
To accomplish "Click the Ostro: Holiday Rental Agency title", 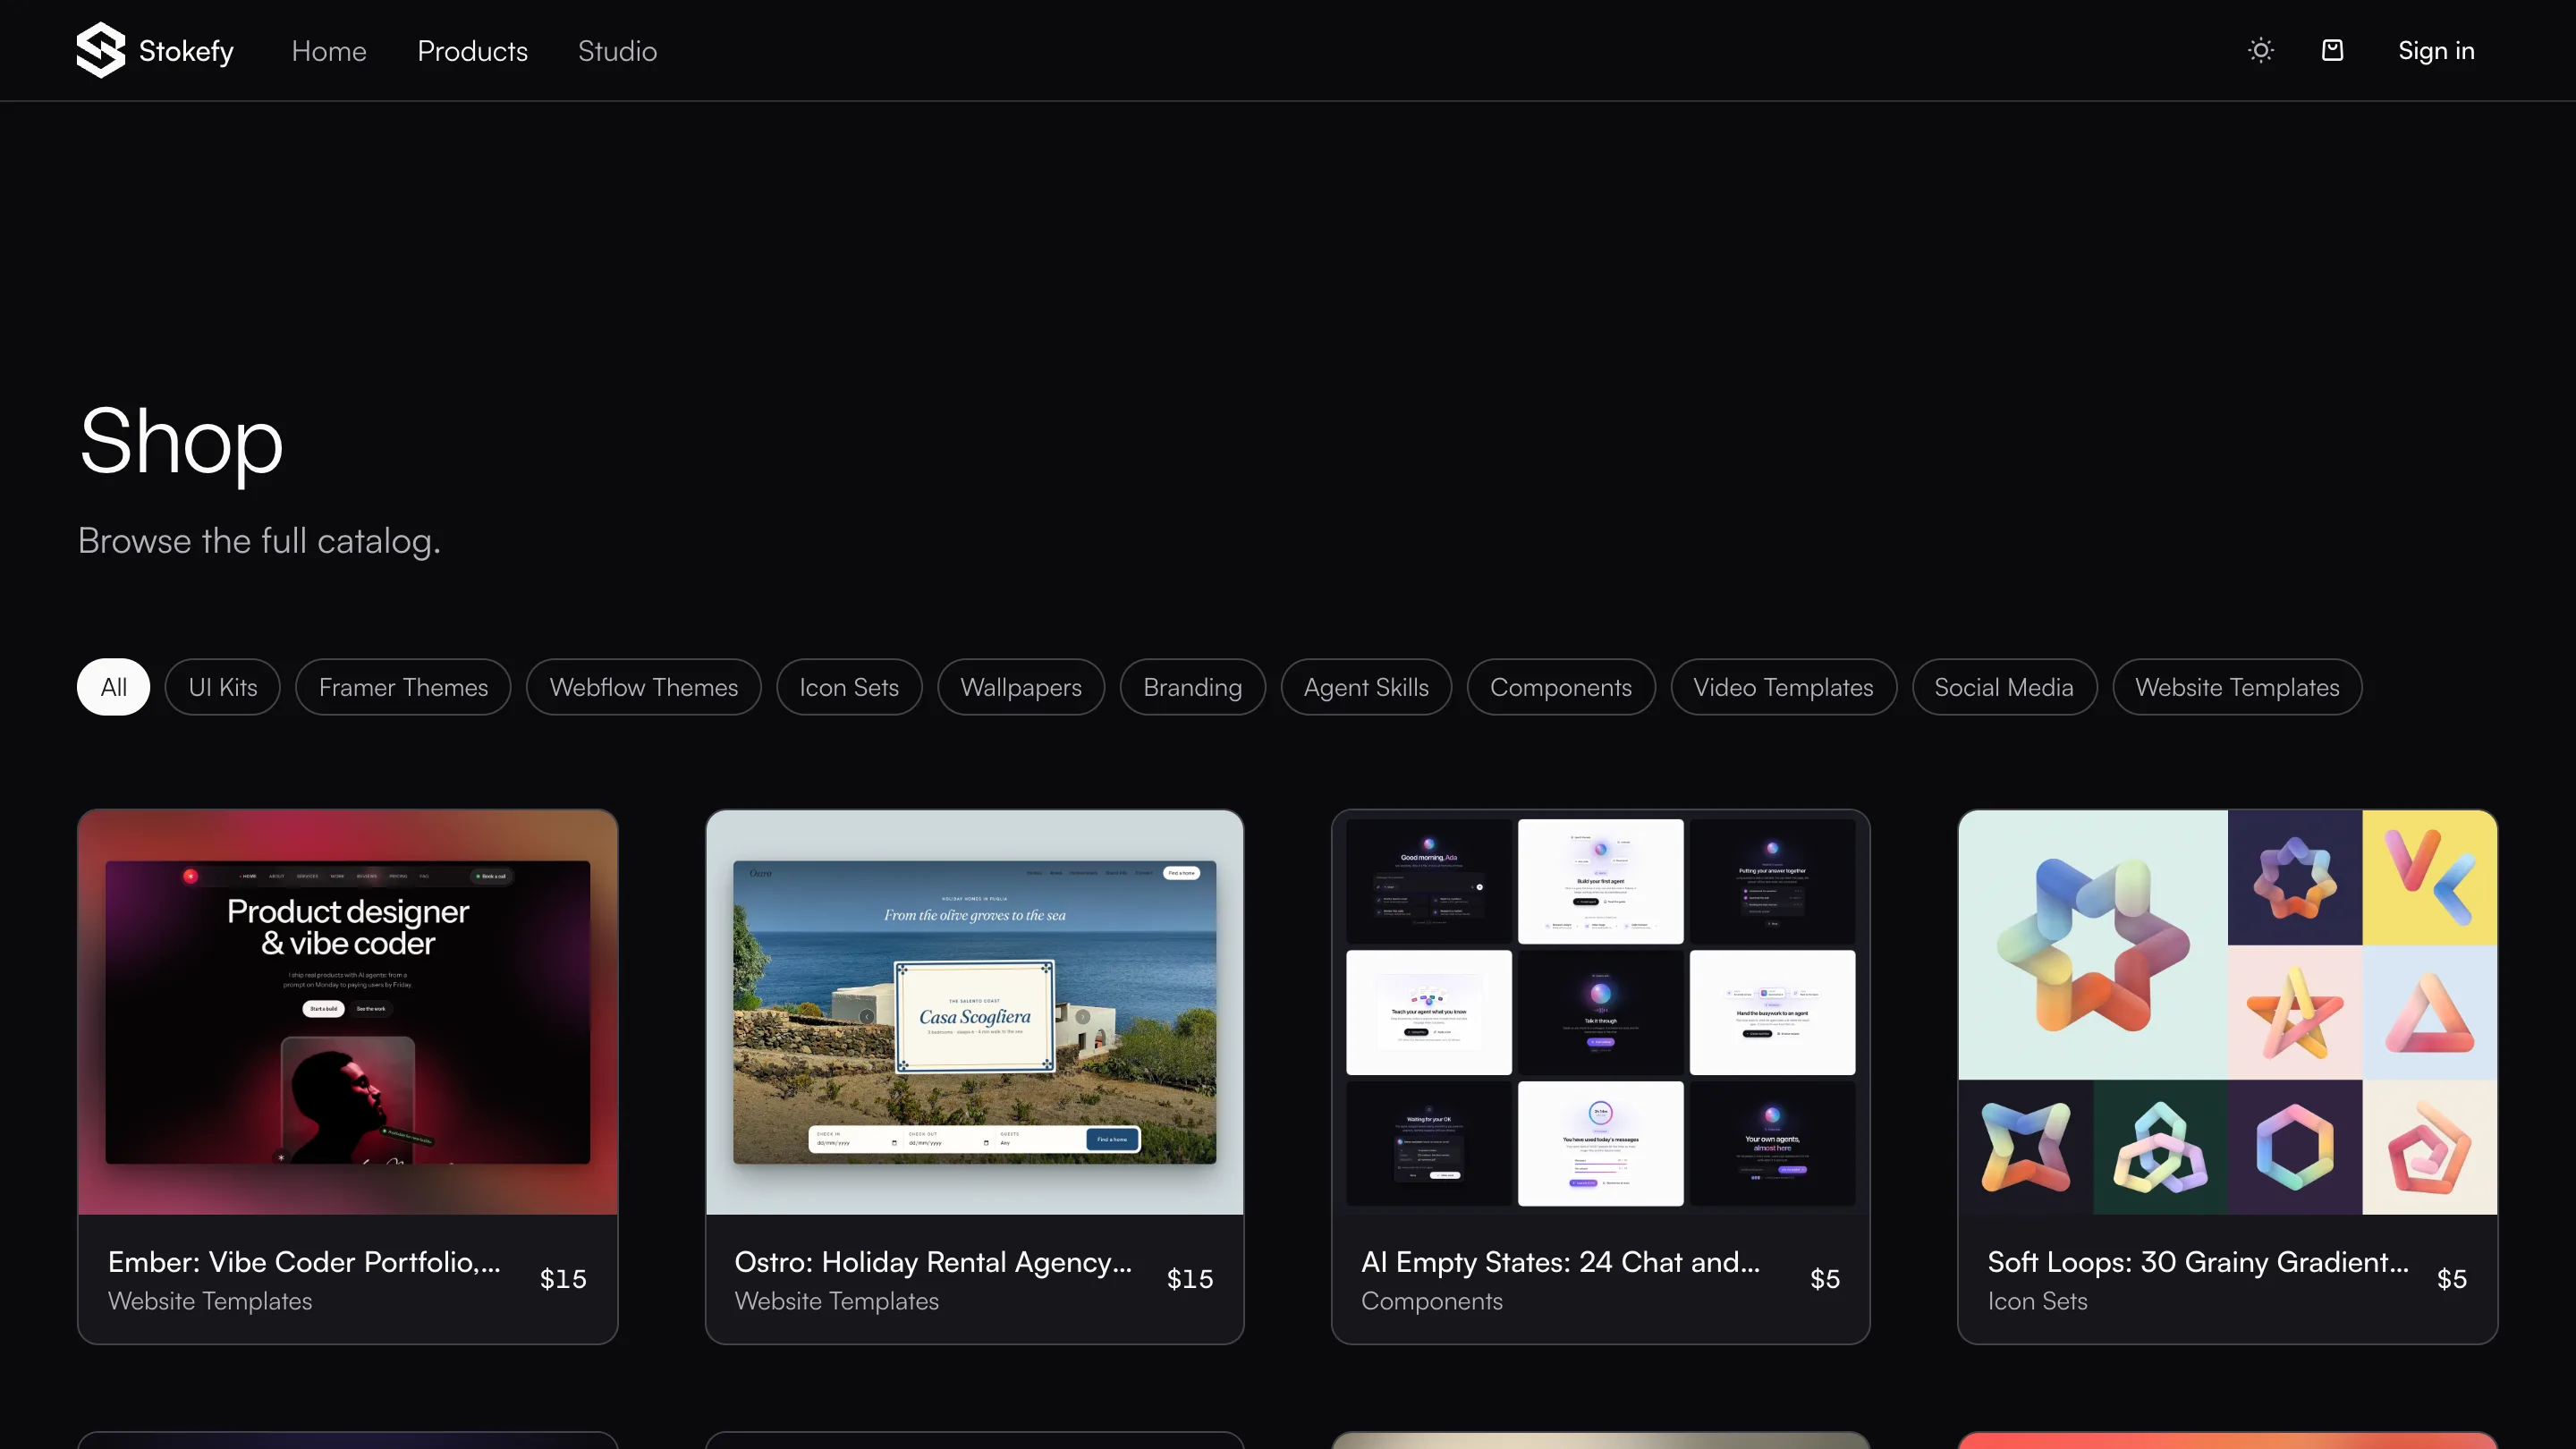I will (933, 1262).
